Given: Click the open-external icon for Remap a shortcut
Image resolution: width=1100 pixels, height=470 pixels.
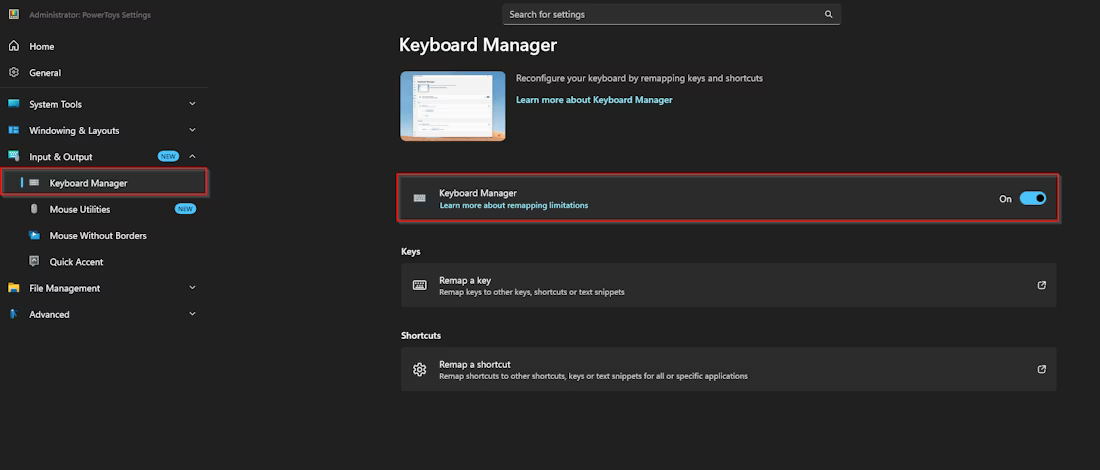Looking at the screenshot, I should point(1042,369).
